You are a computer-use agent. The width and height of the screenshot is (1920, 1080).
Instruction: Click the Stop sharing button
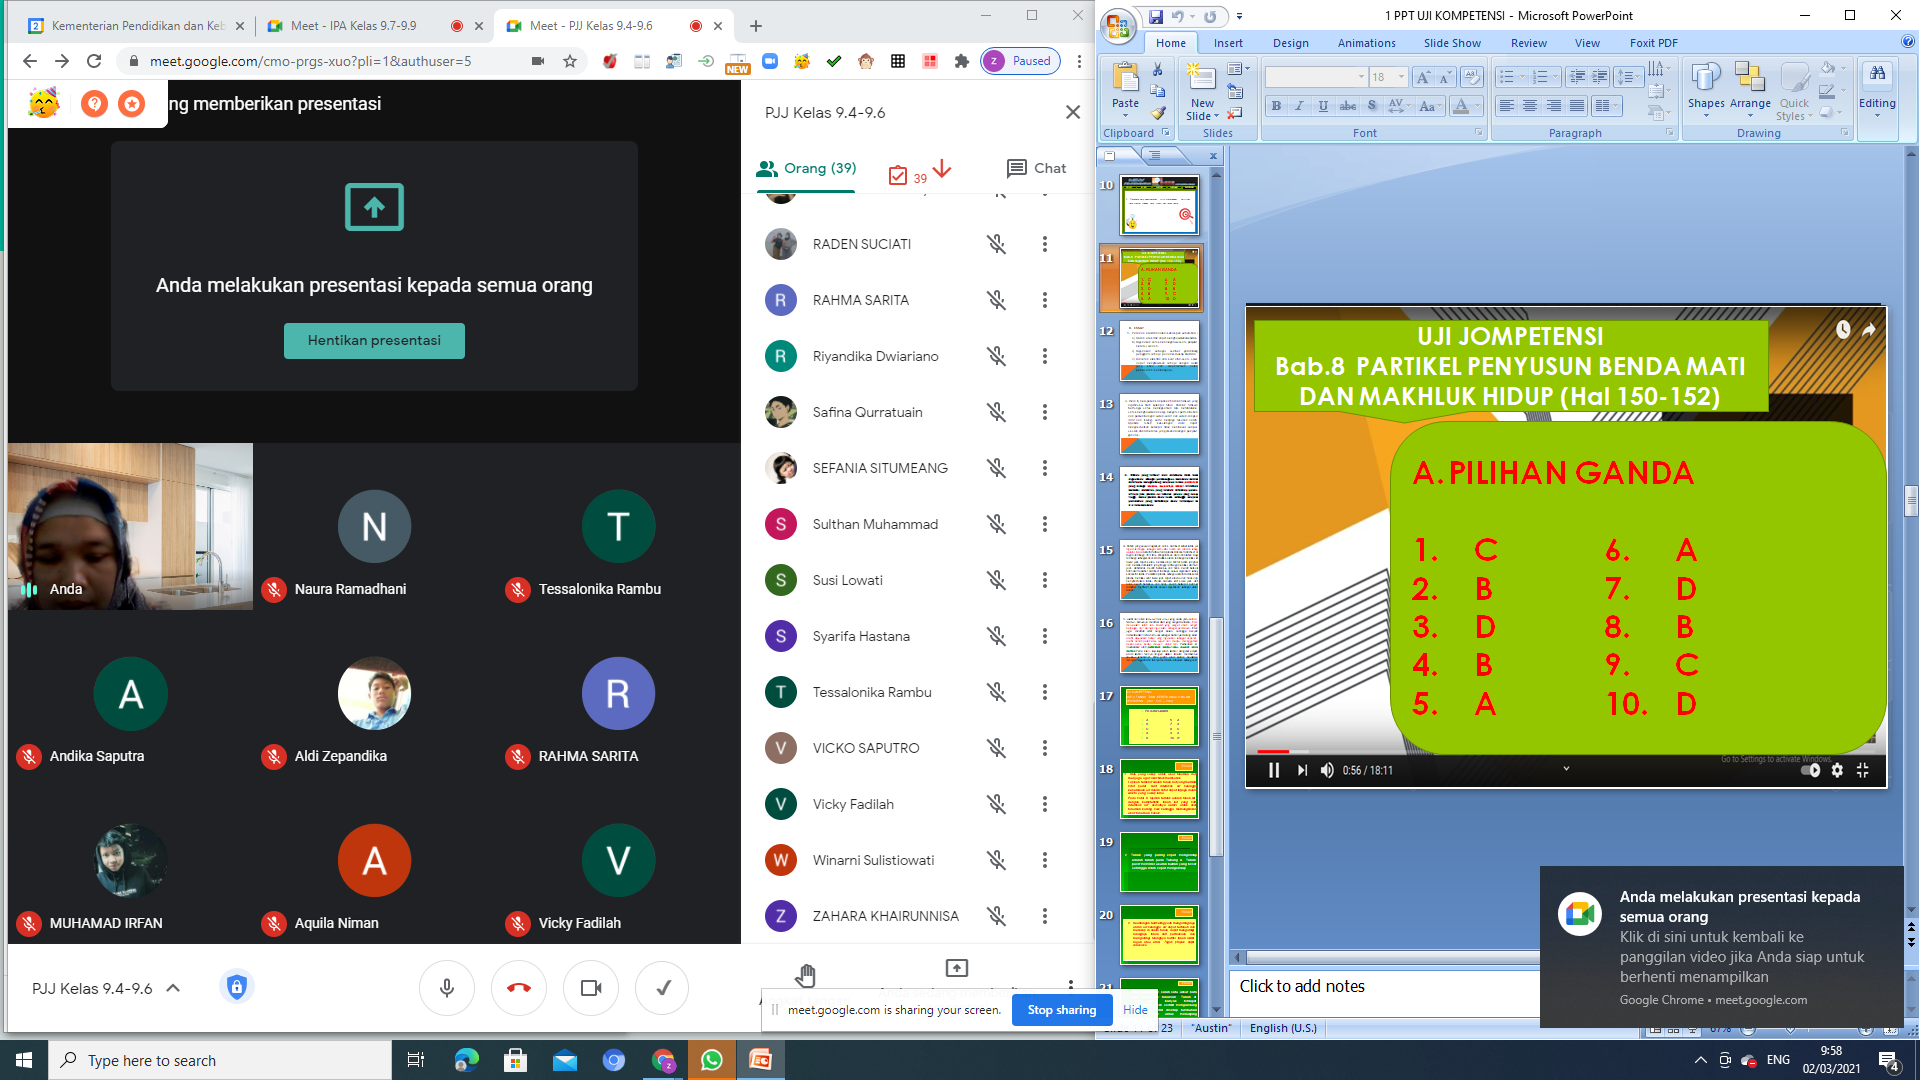pyautogui.click(x=1061, y=1010)
